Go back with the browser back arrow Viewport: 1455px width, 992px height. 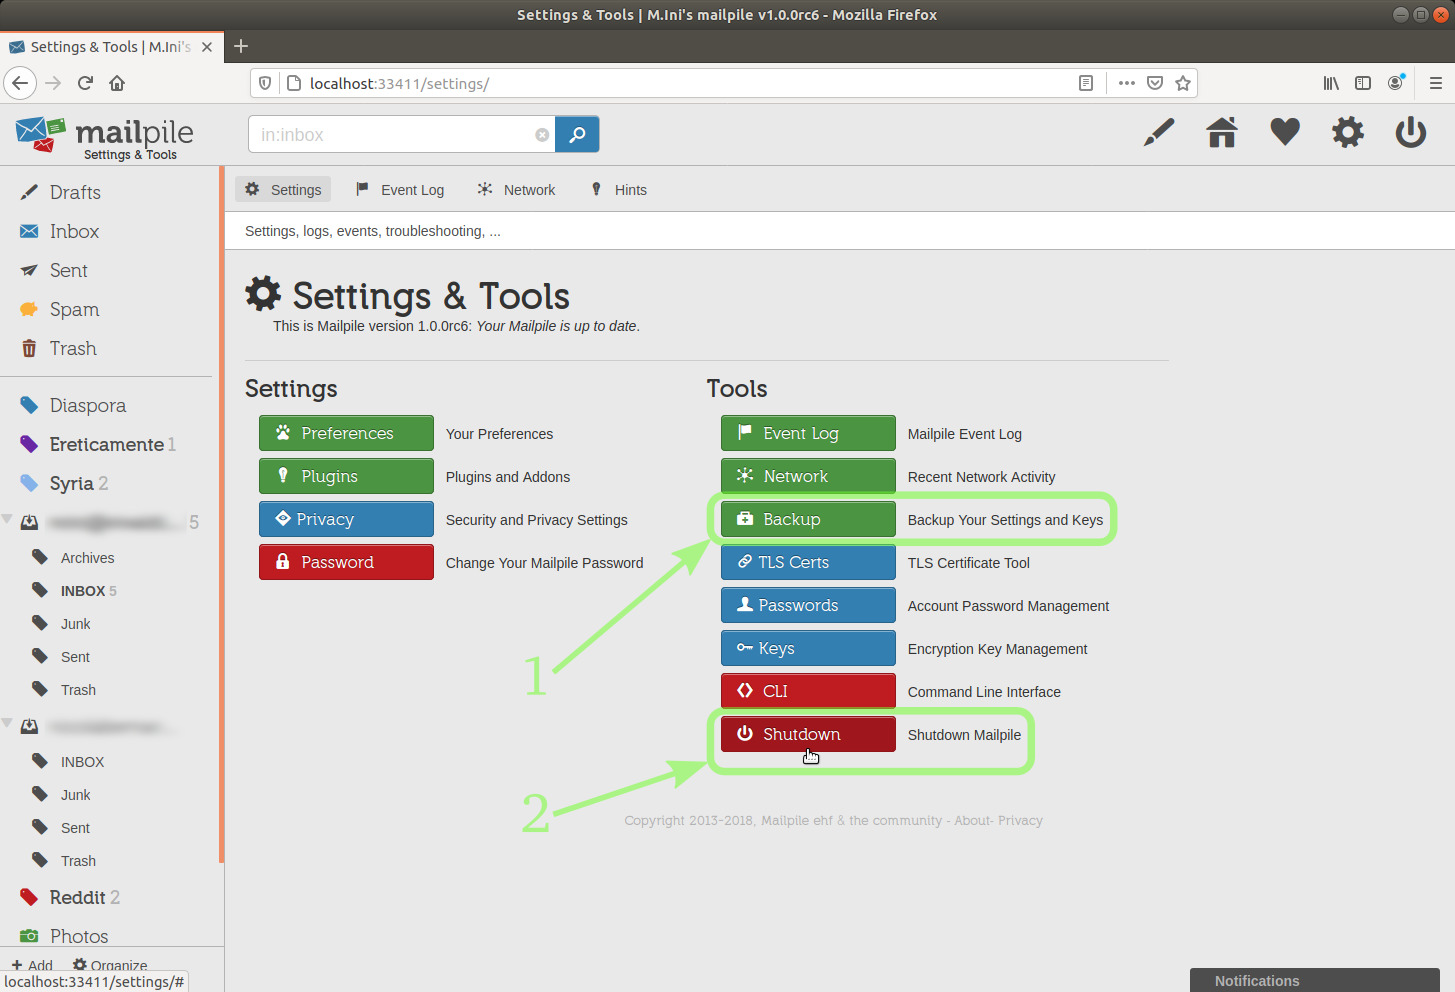point(20,83)
